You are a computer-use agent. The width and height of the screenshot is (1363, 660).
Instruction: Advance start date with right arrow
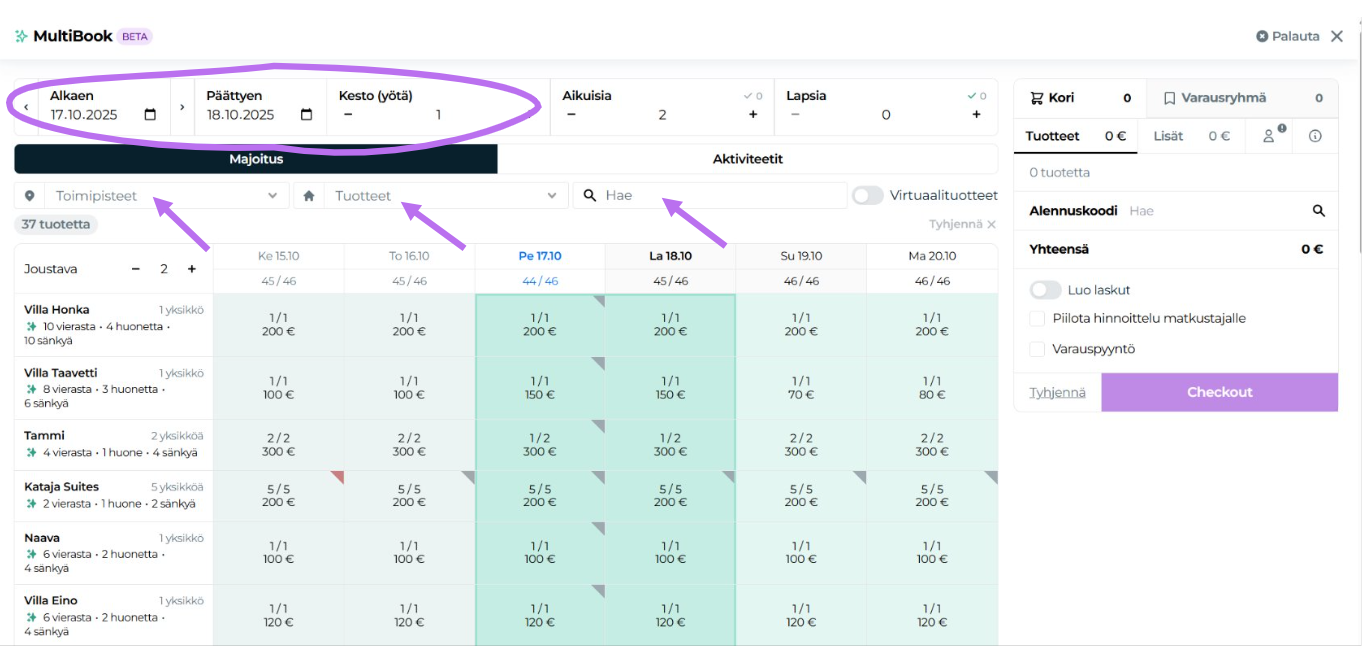[x=182, y=106]
